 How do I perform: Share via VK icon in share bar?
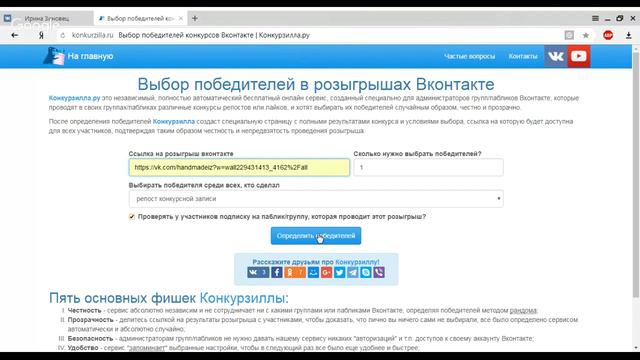258,272
